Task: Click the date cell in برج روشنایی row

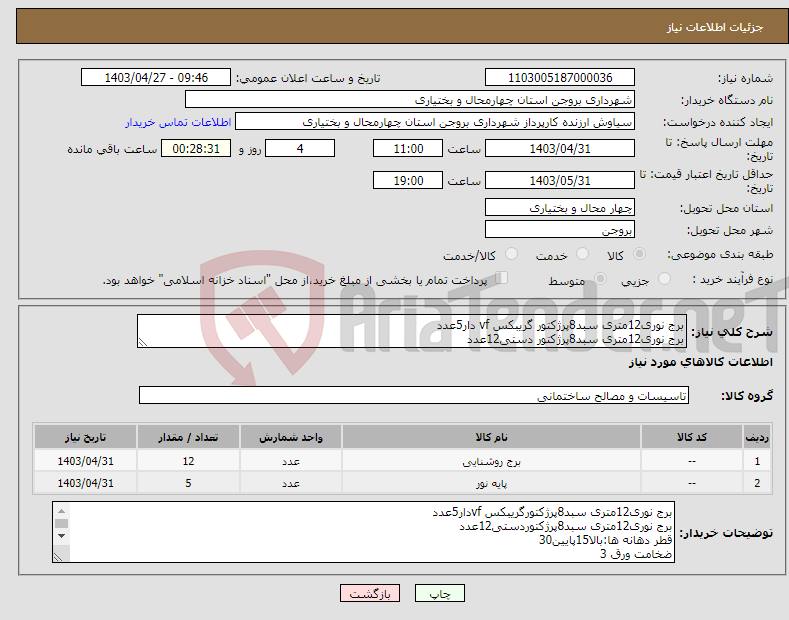Action: tap(86, 461)
